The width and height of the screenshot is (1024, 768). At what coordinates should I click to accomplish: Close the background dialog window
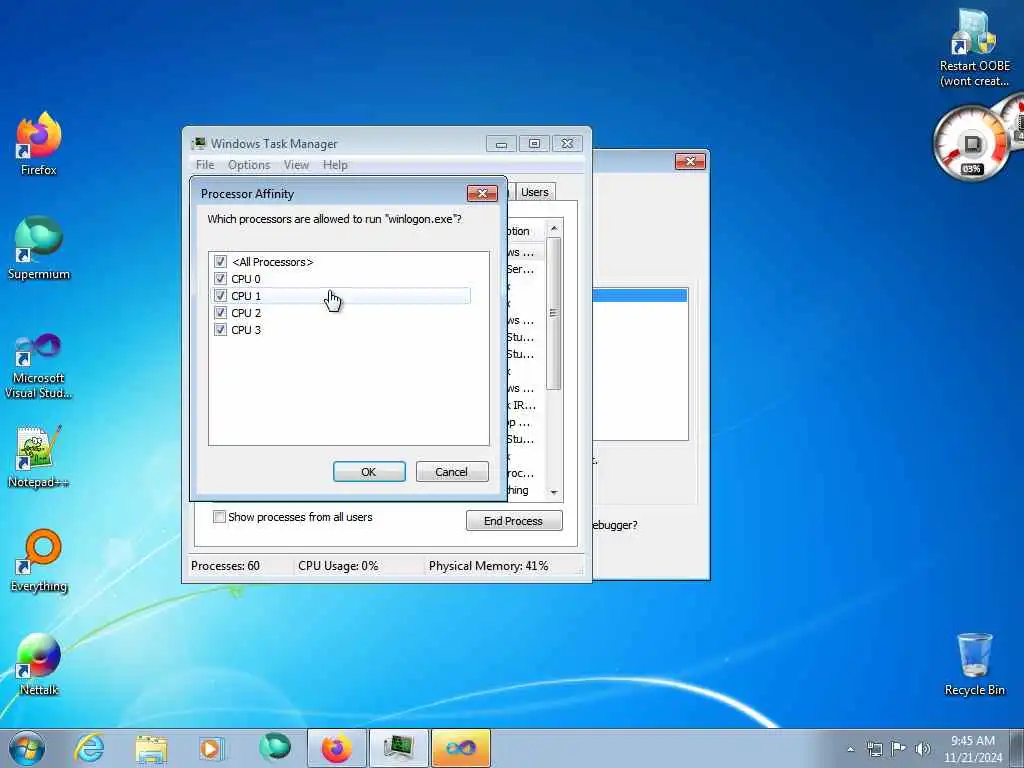click(690, 161)
